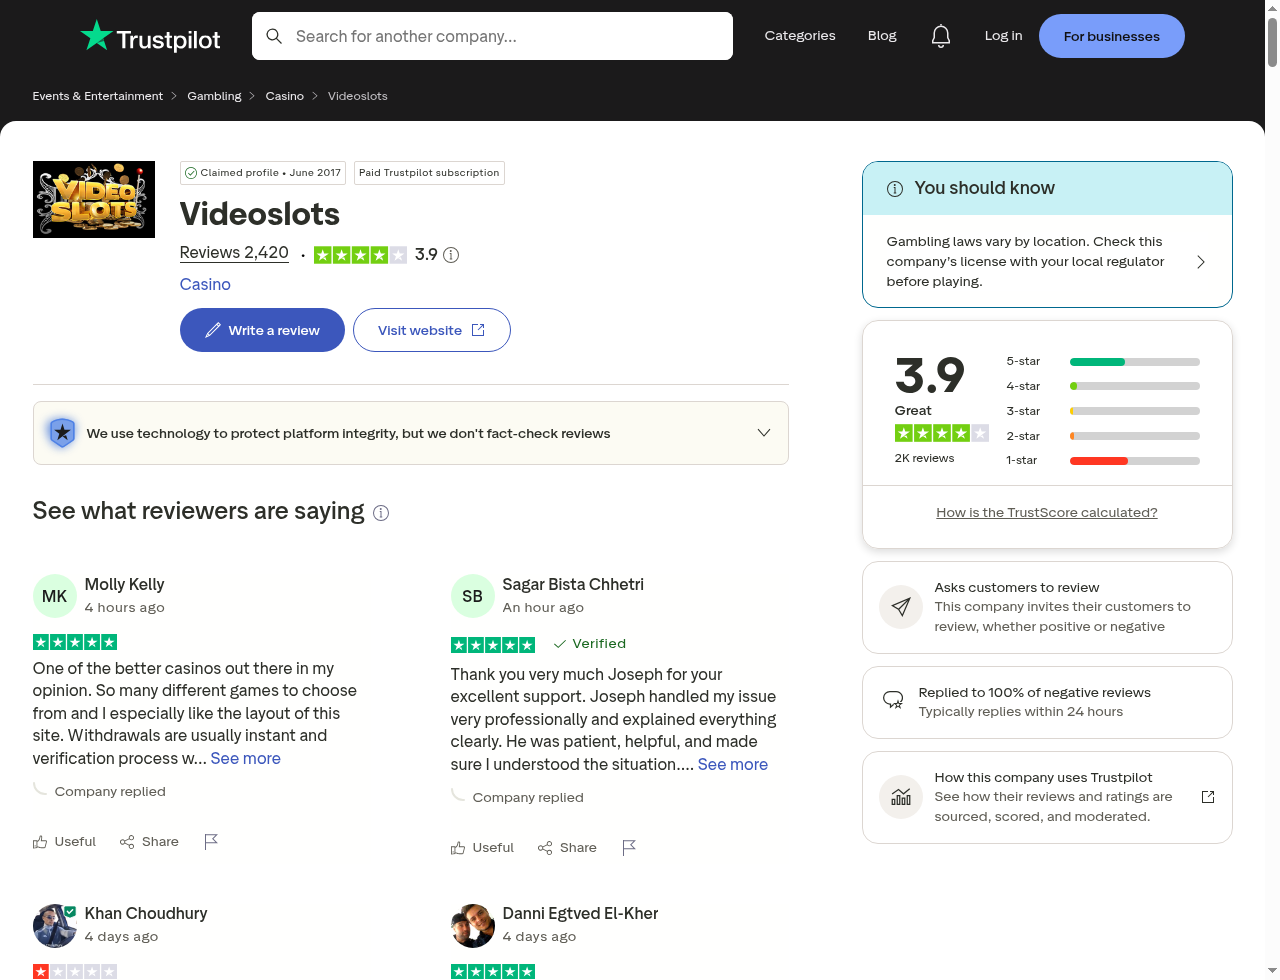Mark Sagar Bista Chhetri's review Useful
This screenshot has height=980, width=1280.
click(x=482, y=848)
